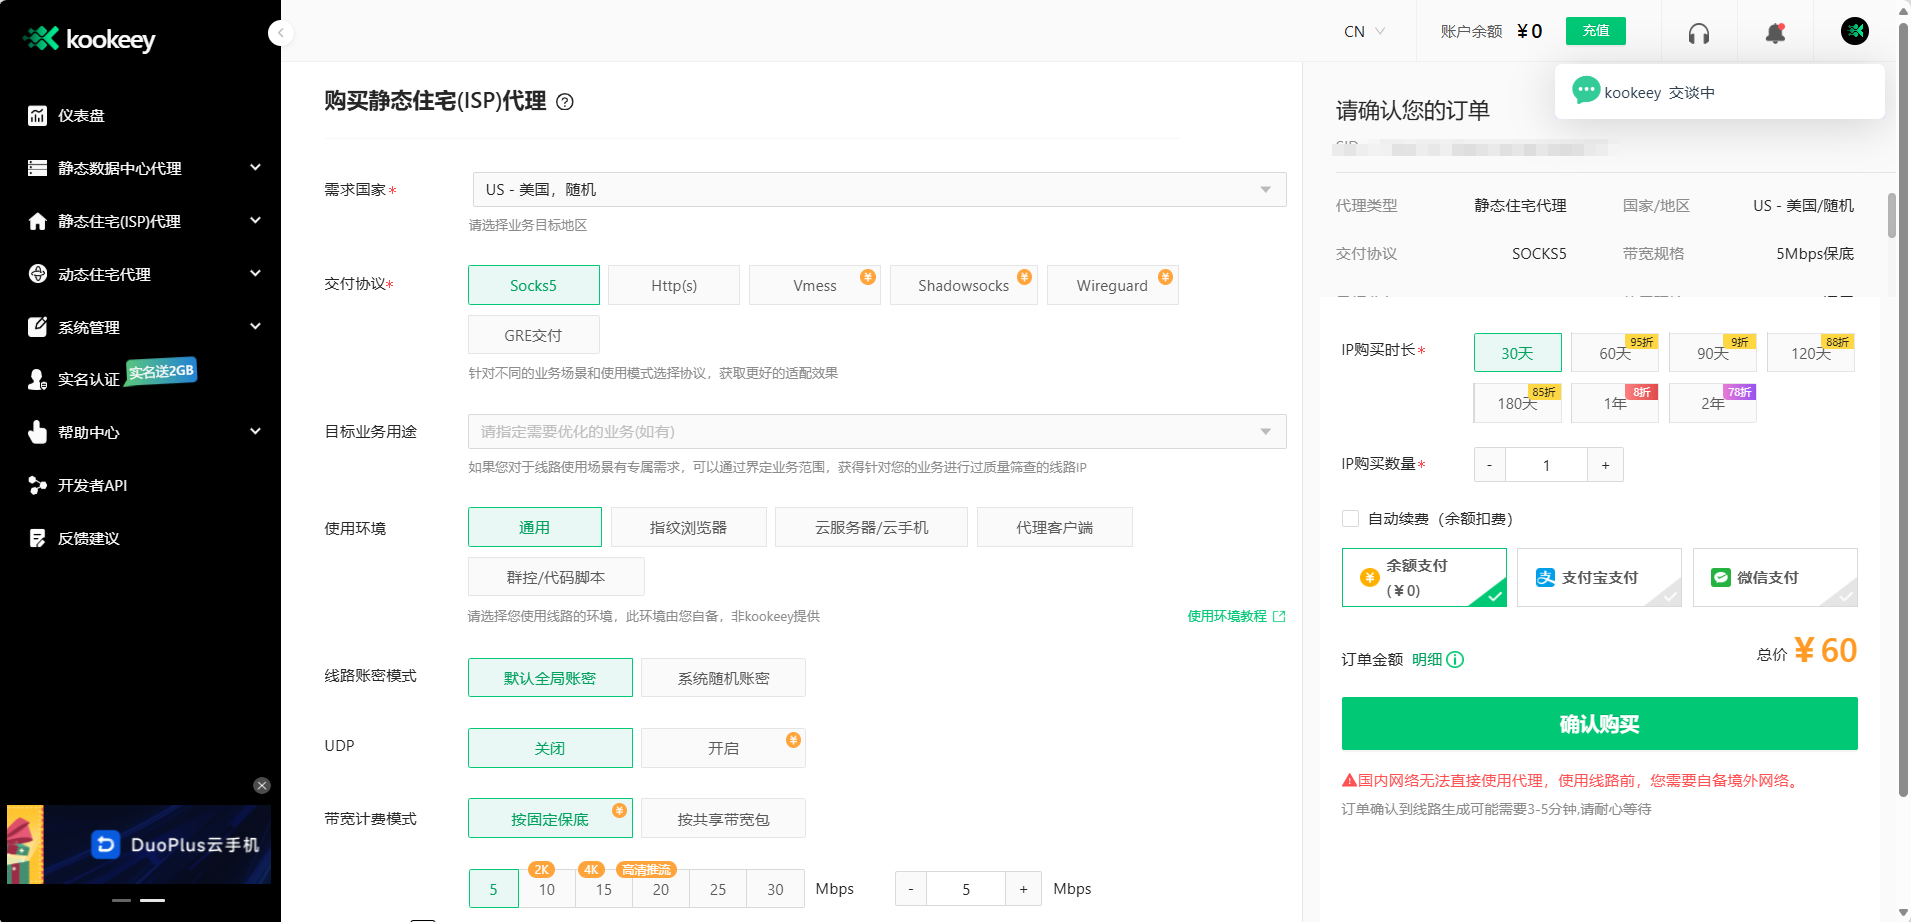
Task: Select the 1年 purchase duration
Action: coord(1615,403)
